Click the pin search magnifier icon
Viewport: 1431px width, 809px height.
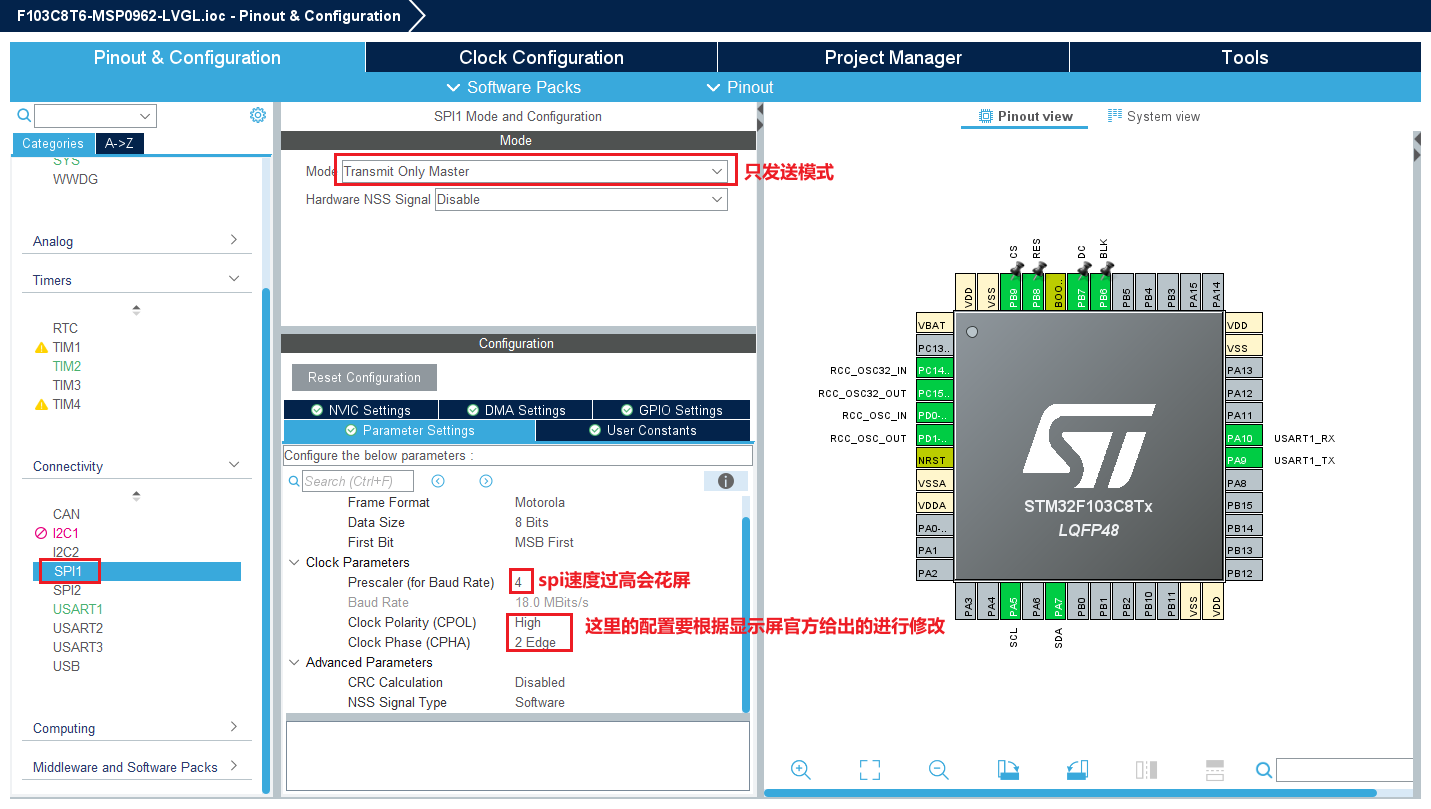tap(1264, 769)
